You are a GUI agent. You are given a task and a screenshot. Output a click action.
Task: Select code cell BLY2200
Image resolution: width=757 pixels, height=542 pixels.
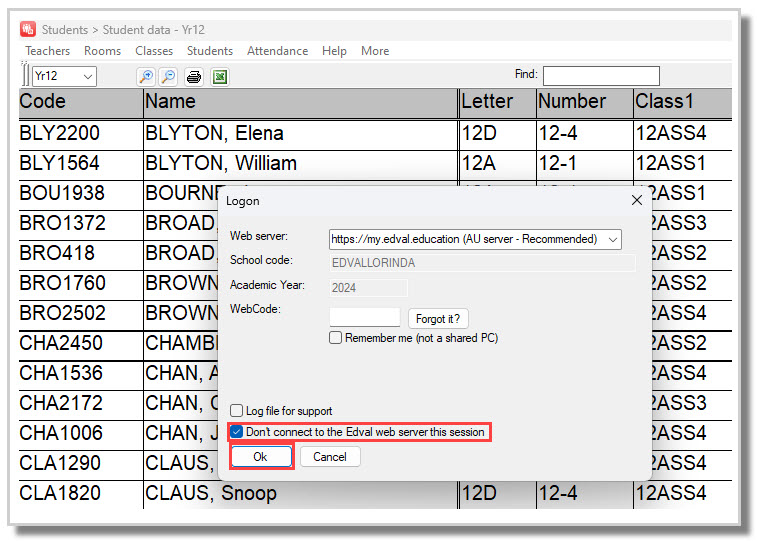pos(81,134)
